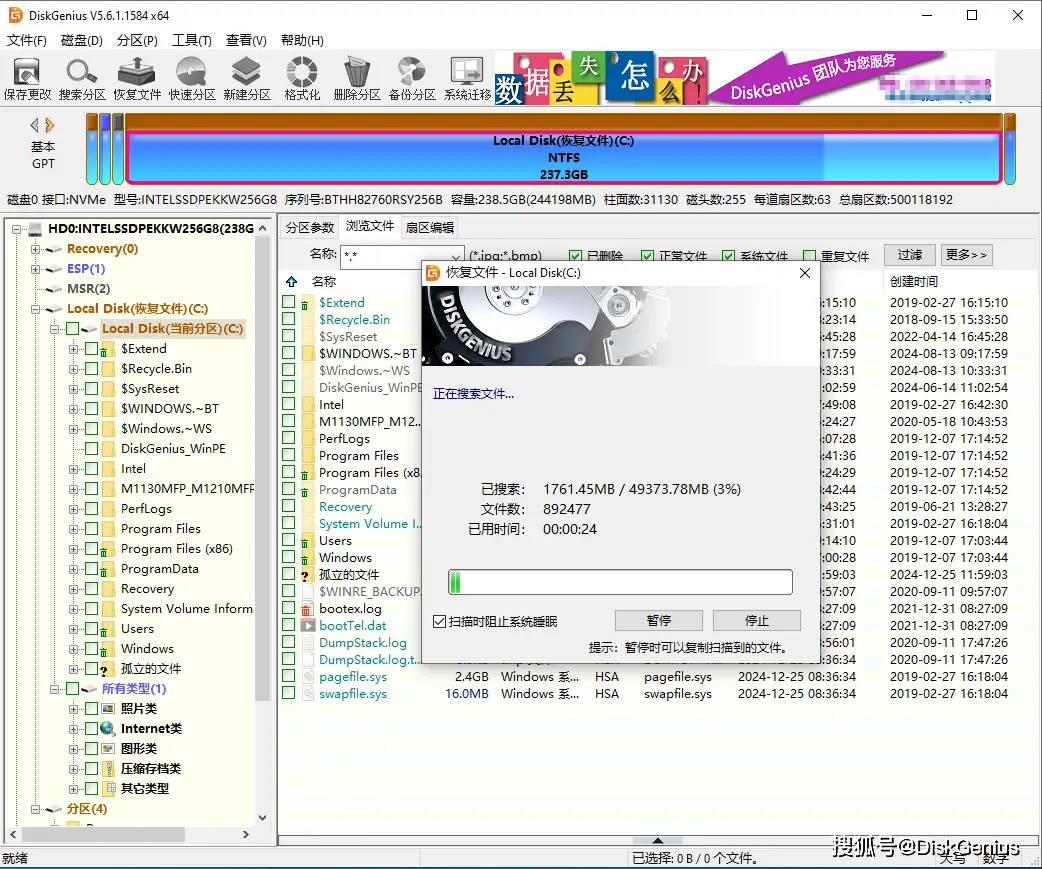Viewport: 1042px width, 869px height.
Task: Click the 过滤 button
Action: [x=910, y=254]
